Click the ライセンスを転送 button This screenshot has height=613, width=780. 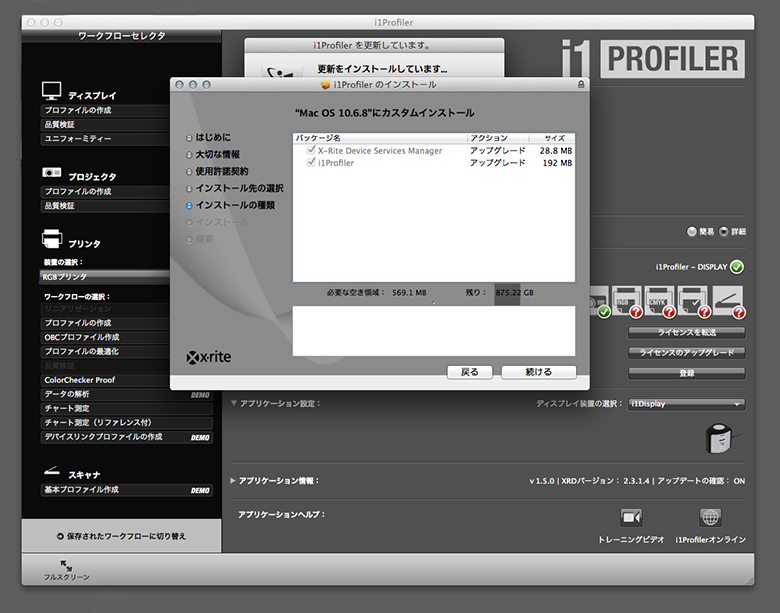coord(686,332)
